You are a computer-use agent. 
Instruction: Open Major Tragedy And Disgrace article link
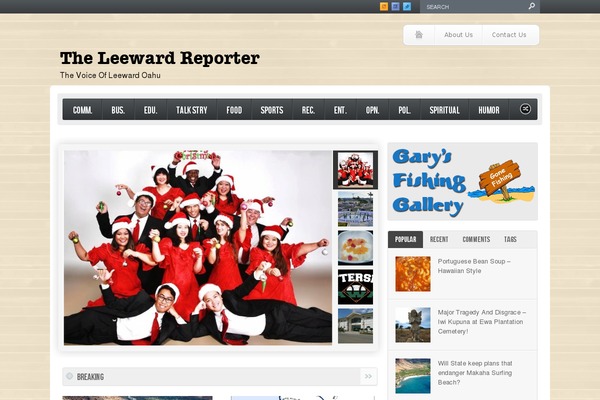click(482, 322)
